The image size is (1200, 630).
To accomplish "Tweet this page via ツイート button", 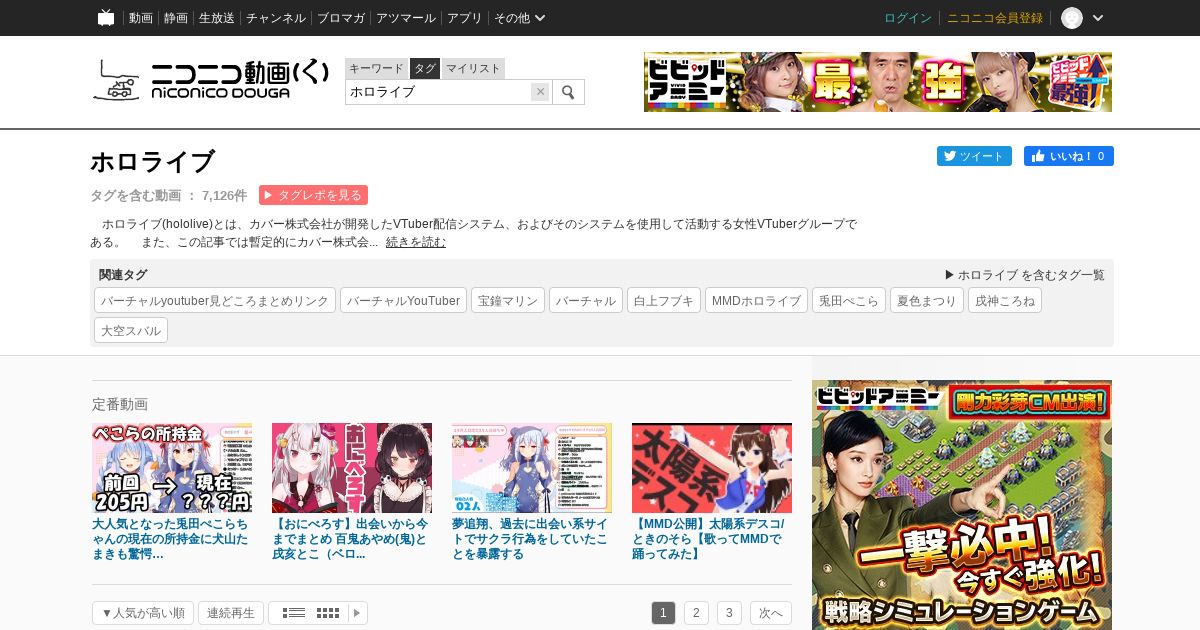I will (x=974, y=156).
